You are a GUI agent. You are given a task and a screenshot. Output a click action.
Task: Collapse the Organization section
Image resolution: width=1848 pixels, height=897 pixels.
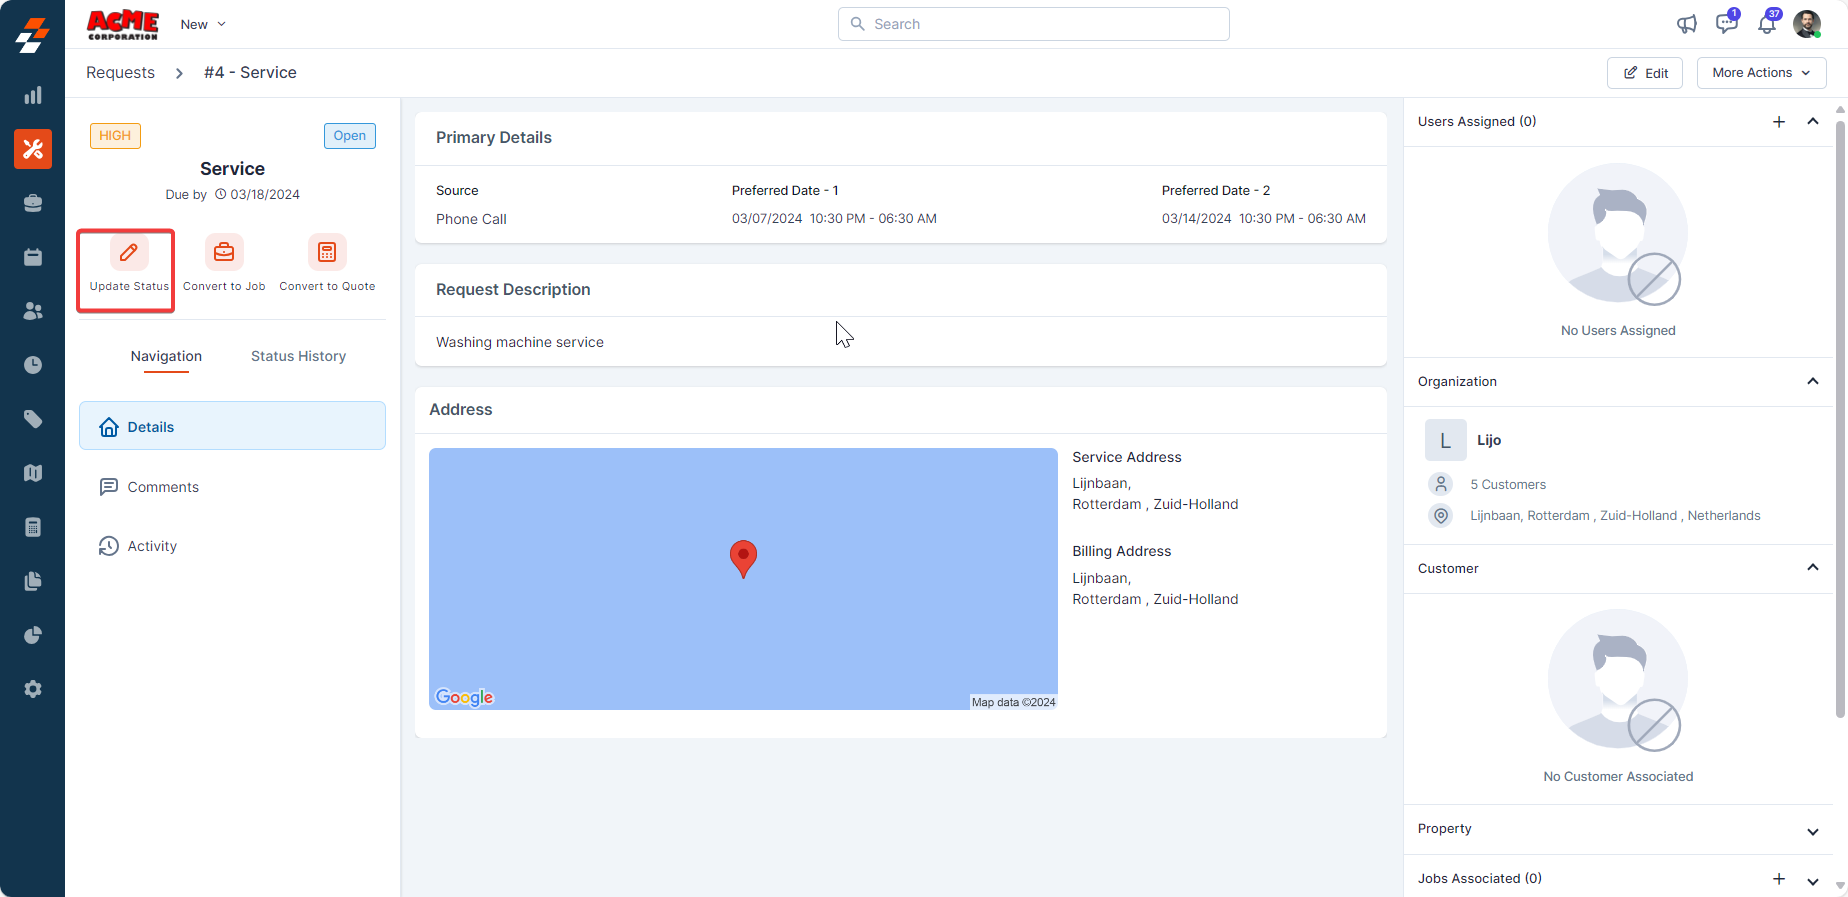[x=1813, y=382]
